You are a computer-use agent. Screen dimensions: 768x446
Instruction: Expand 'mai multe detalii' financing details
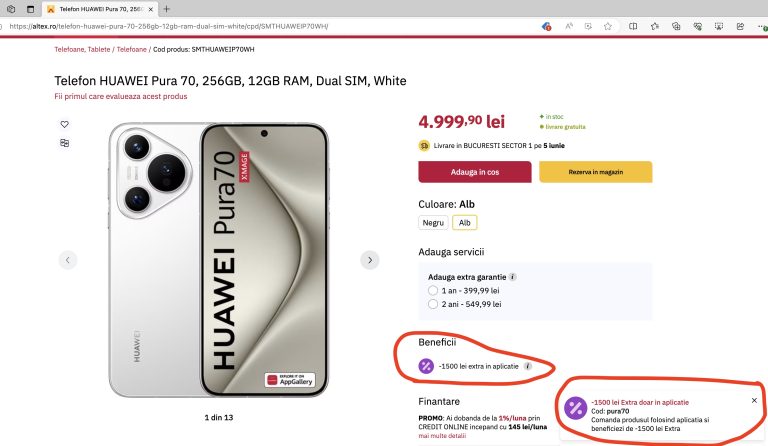click(x=443, y=436)
